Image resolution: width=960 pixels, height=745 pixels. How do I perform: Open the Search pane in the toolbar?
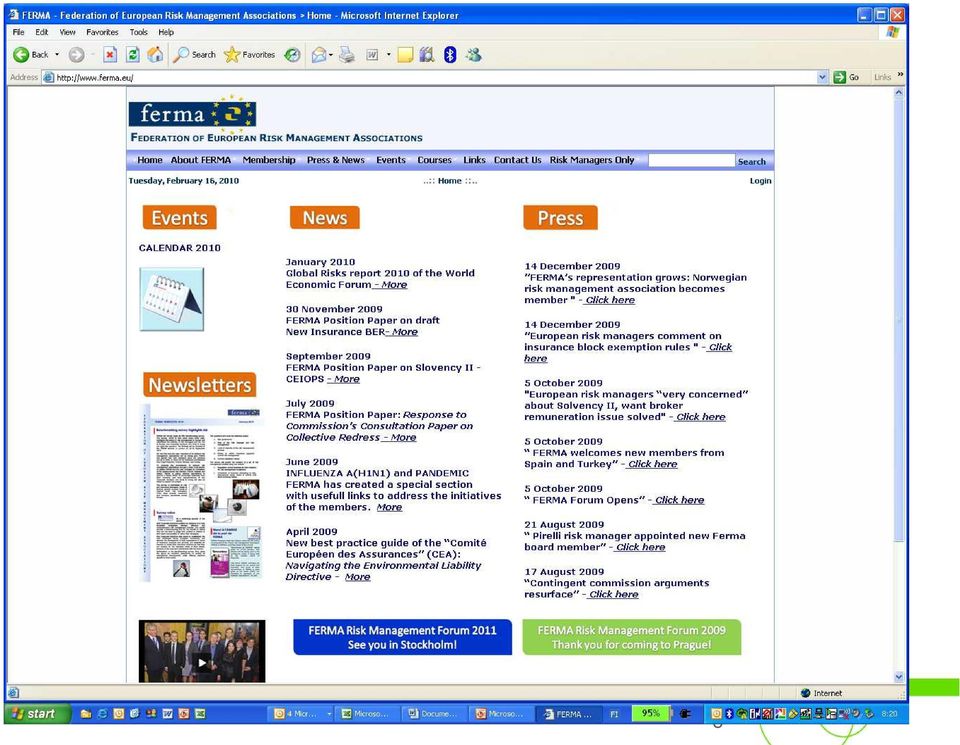(x=194, y=54)
